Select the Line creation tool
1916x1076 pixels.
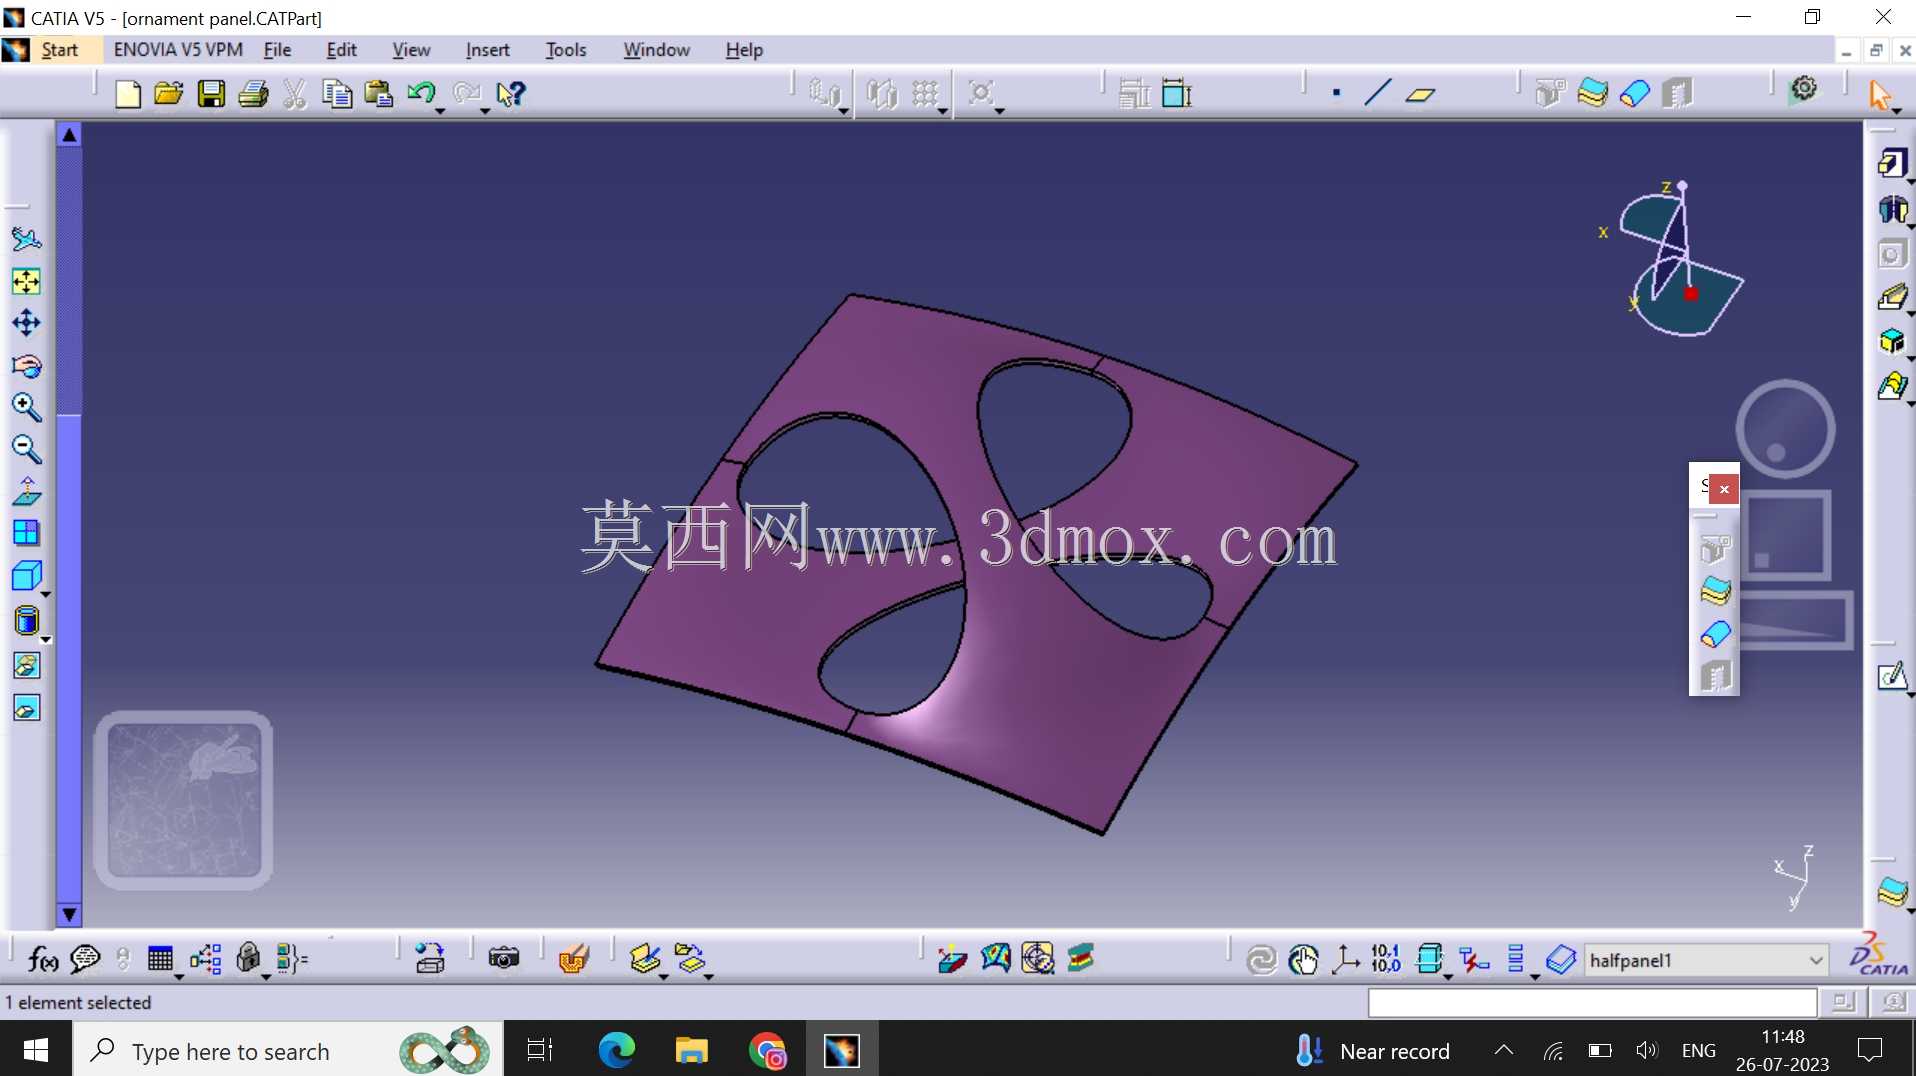tap(1377, 94)
